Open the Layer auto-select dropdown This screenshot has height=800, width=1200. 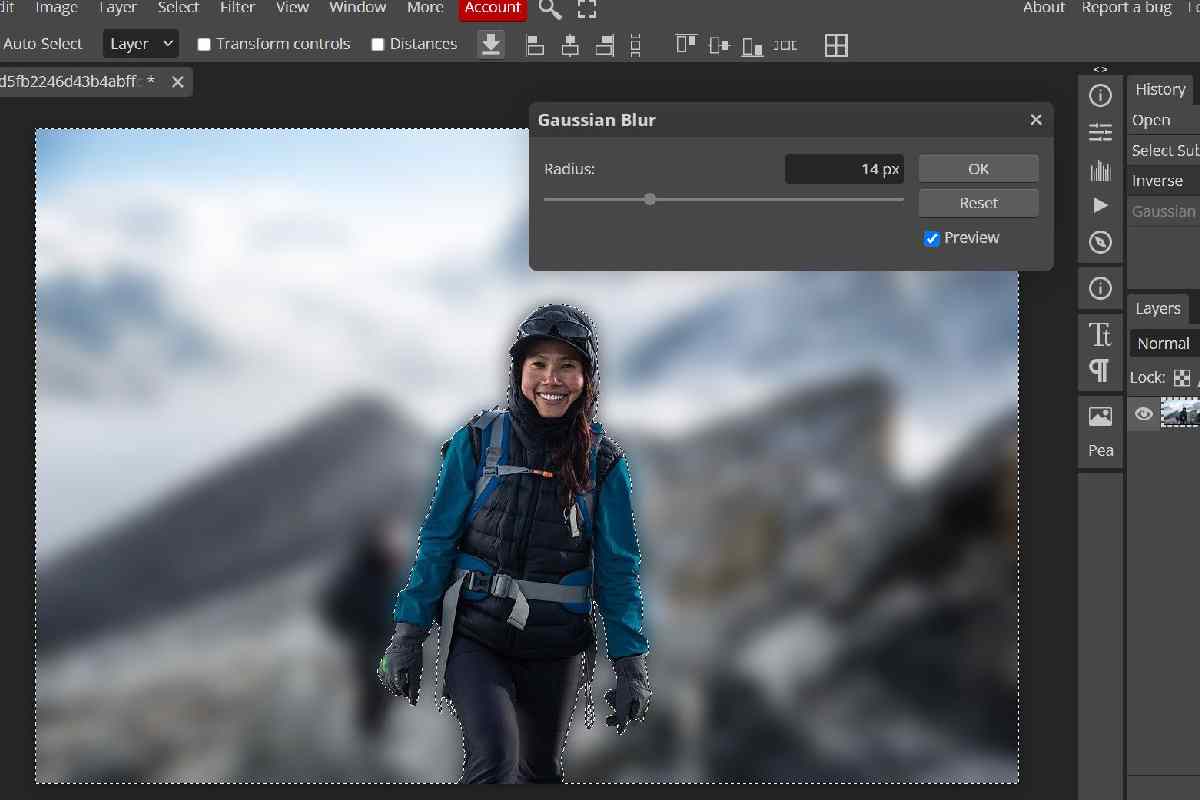[141, 44]
